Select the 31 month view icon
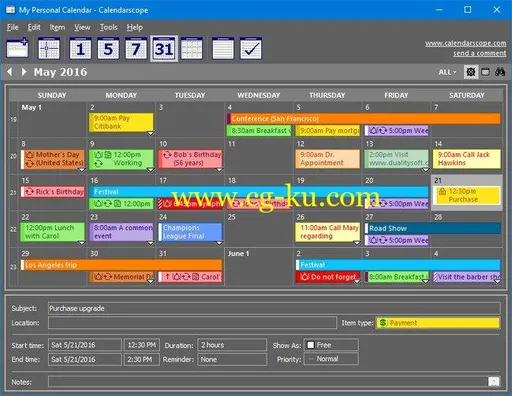 [164, 49]
